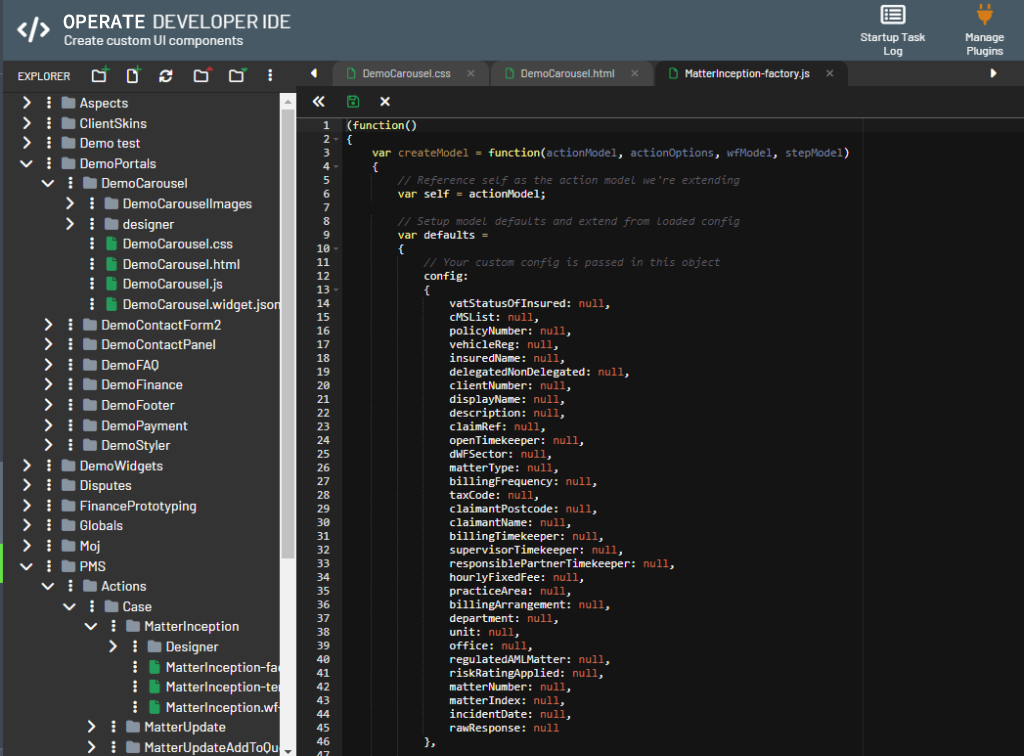Open the options dots beside DemoFinance
This screenshot has height=756, width=1024.
pyautogui.click(x=70, y=385)
